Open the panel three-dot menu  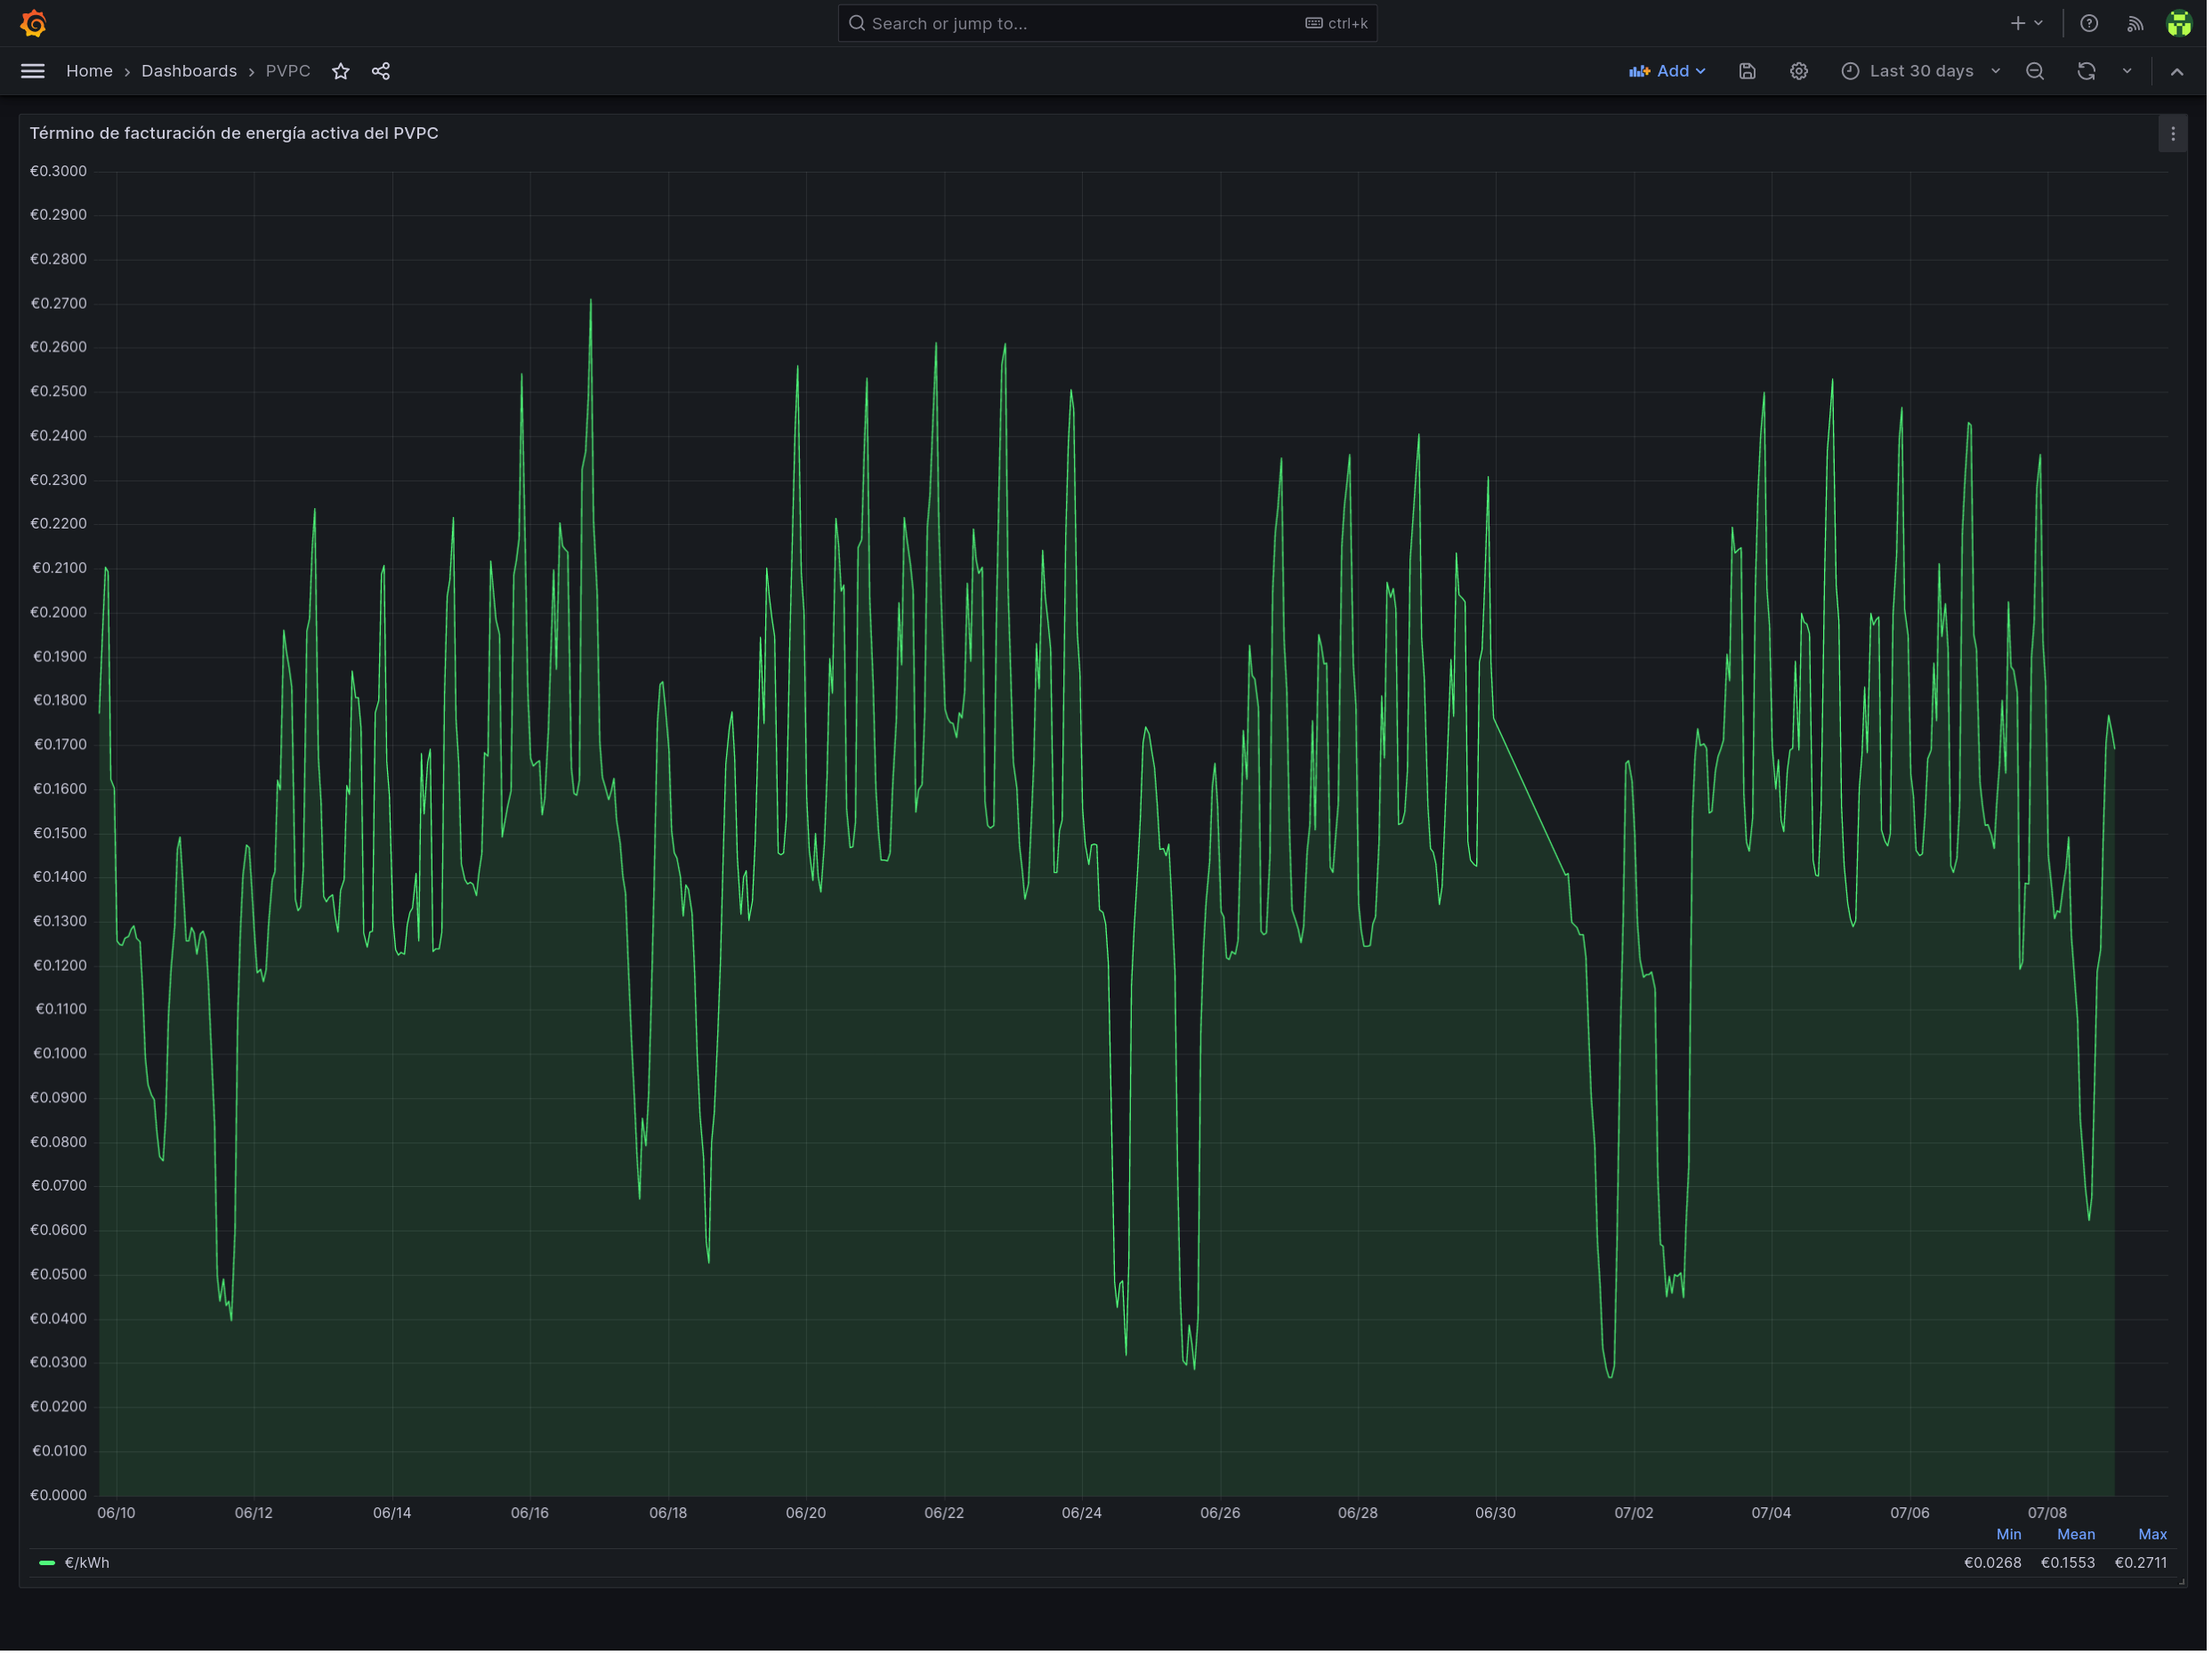coord(2173,133)
